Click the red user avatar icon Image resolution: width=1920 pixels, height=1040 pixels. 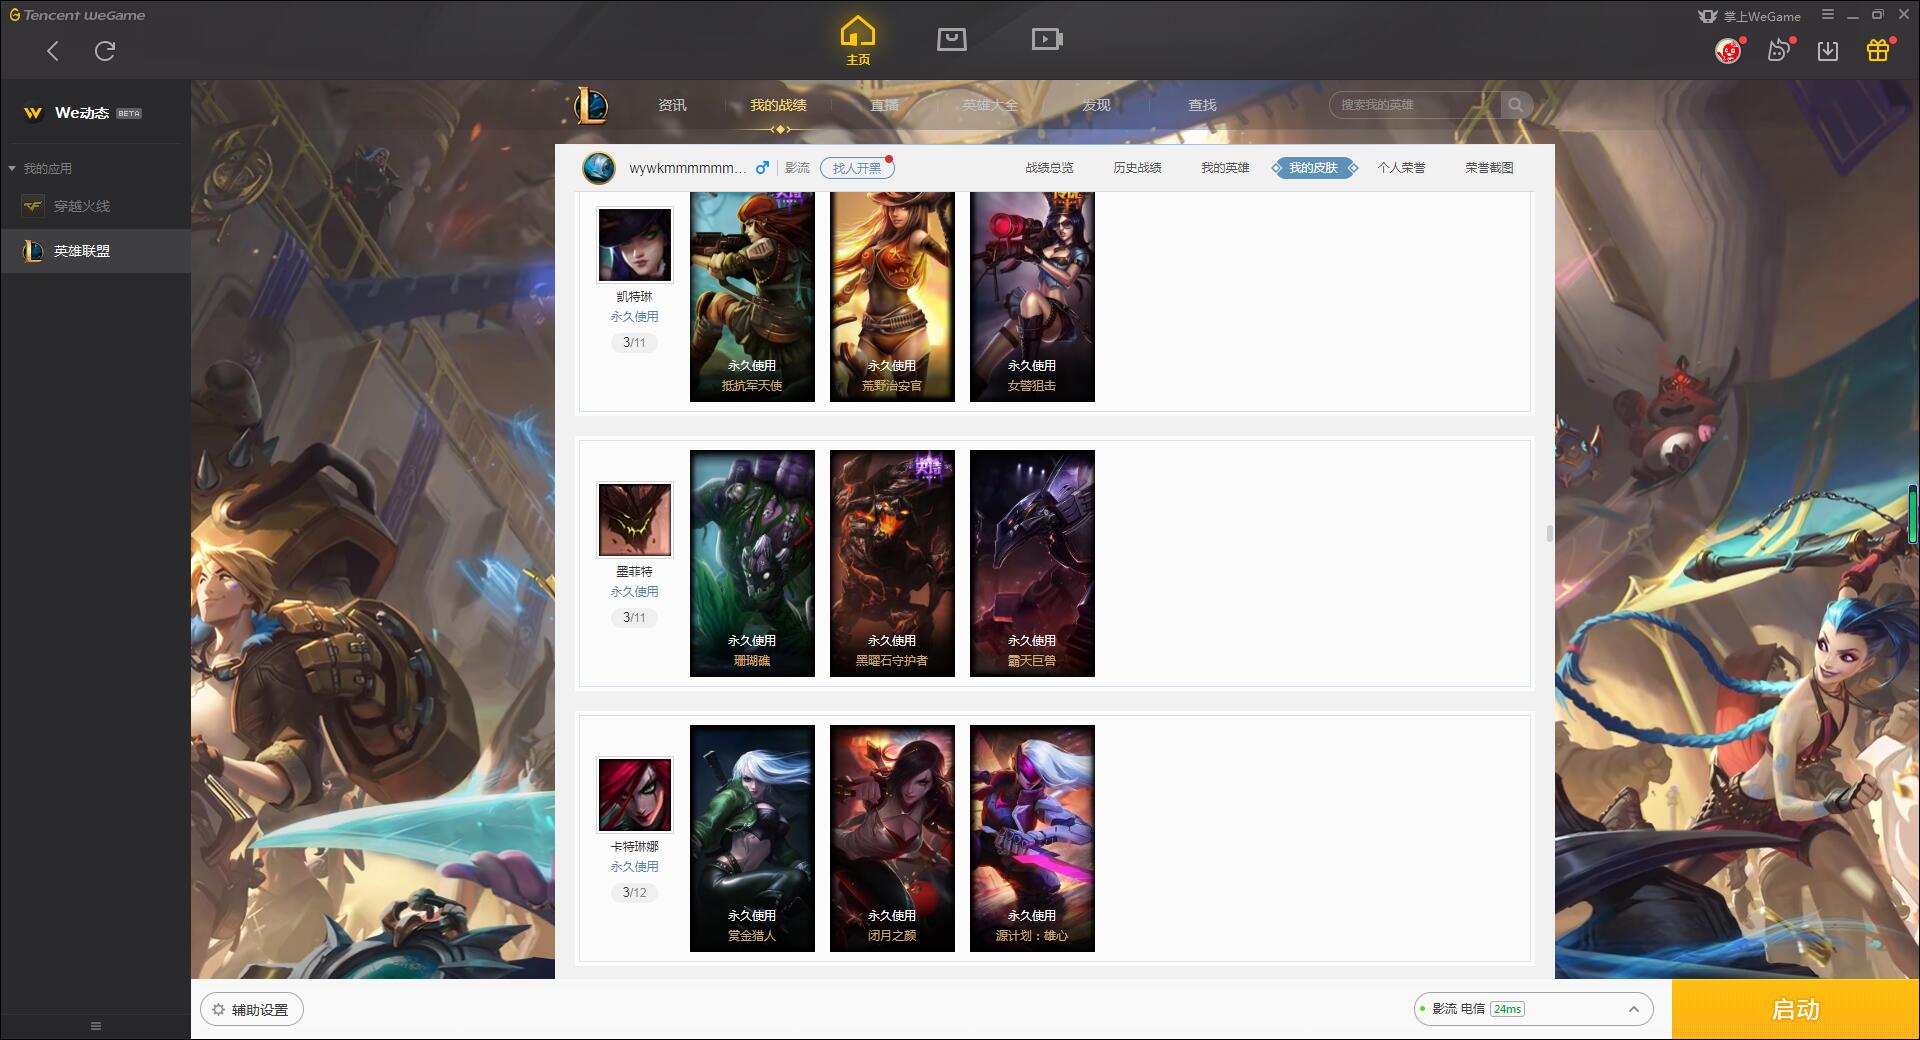(1728, 50)
